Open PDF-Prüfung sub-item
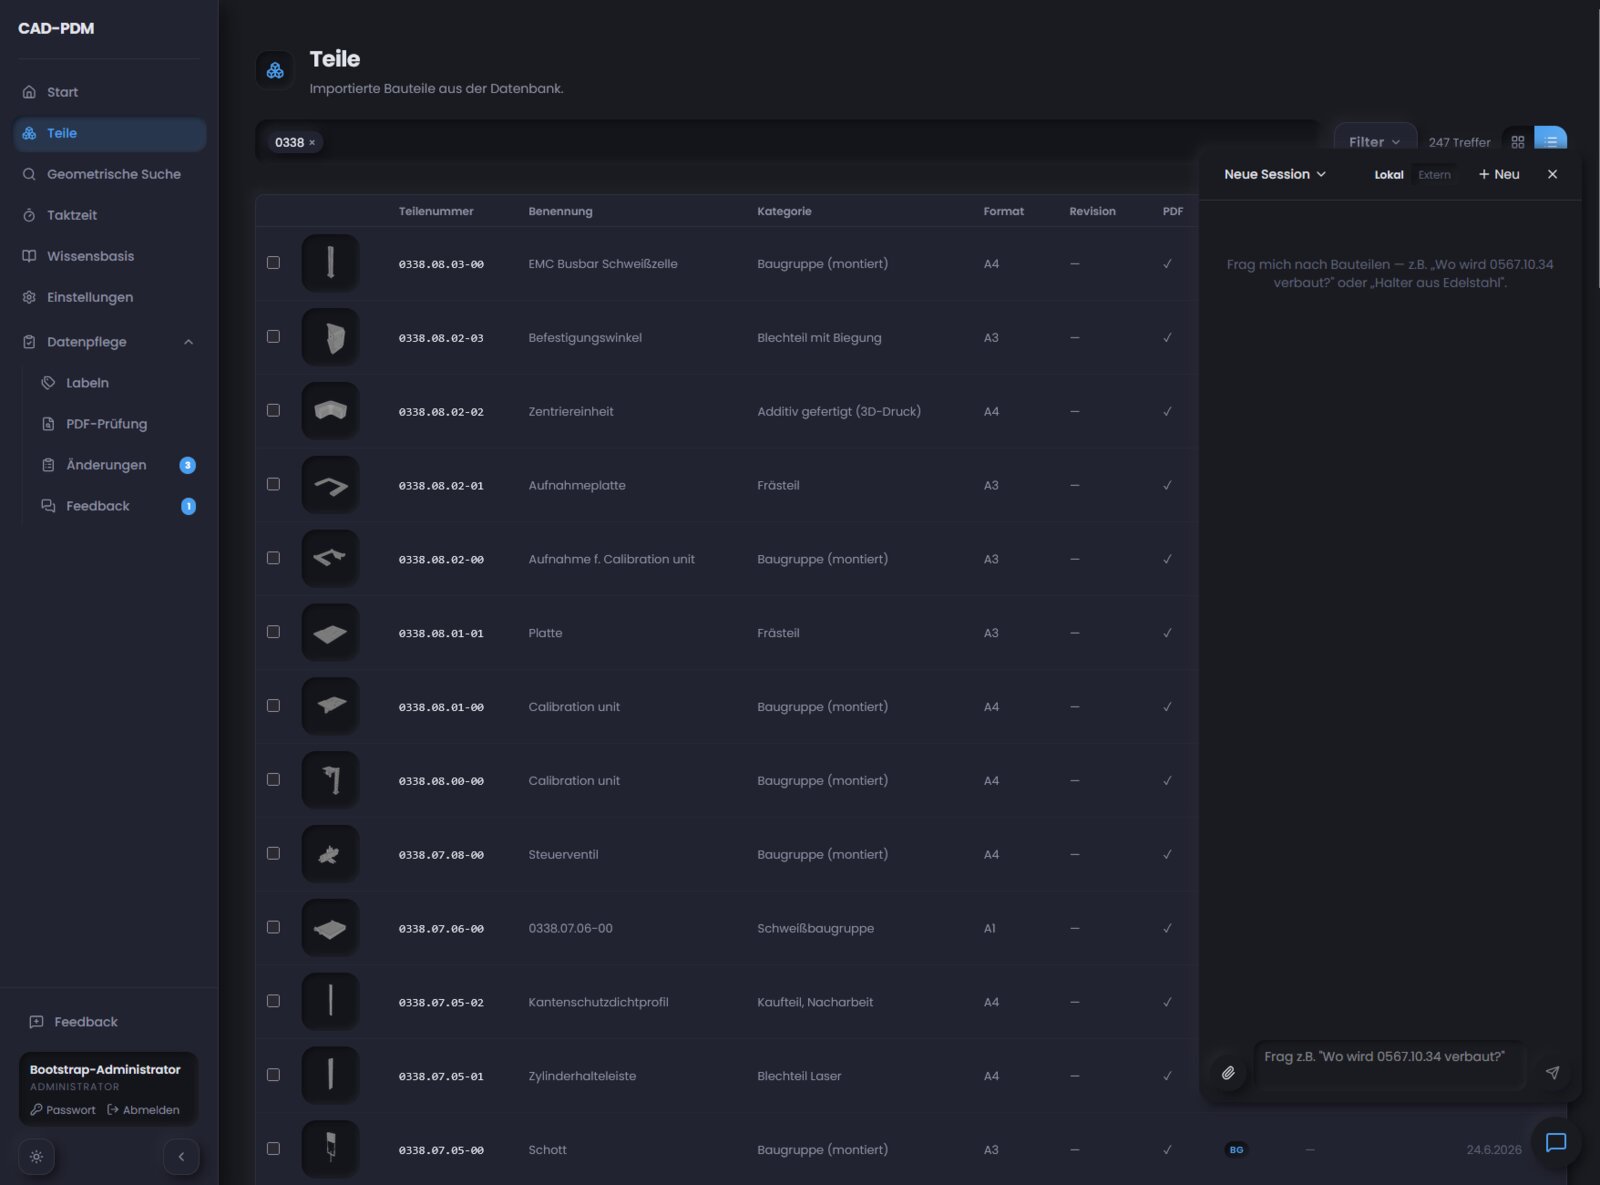This screenshot has height=1185, width=1600. [x=119, y=424]
